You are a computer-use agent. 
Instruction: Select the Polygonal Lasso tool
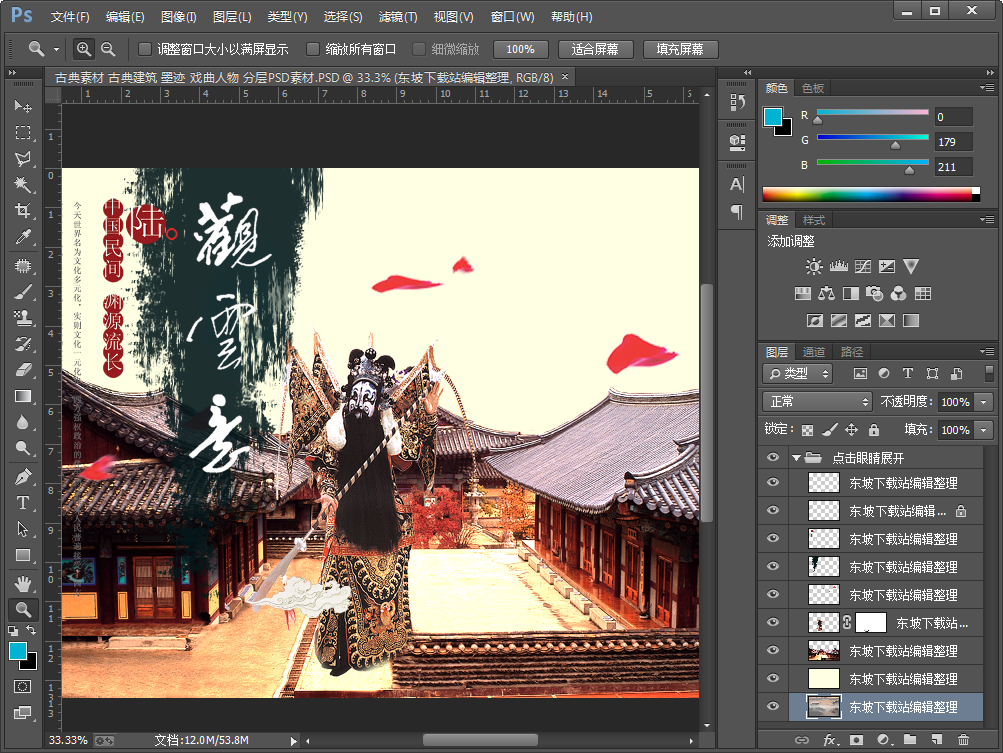coord(23,159)
